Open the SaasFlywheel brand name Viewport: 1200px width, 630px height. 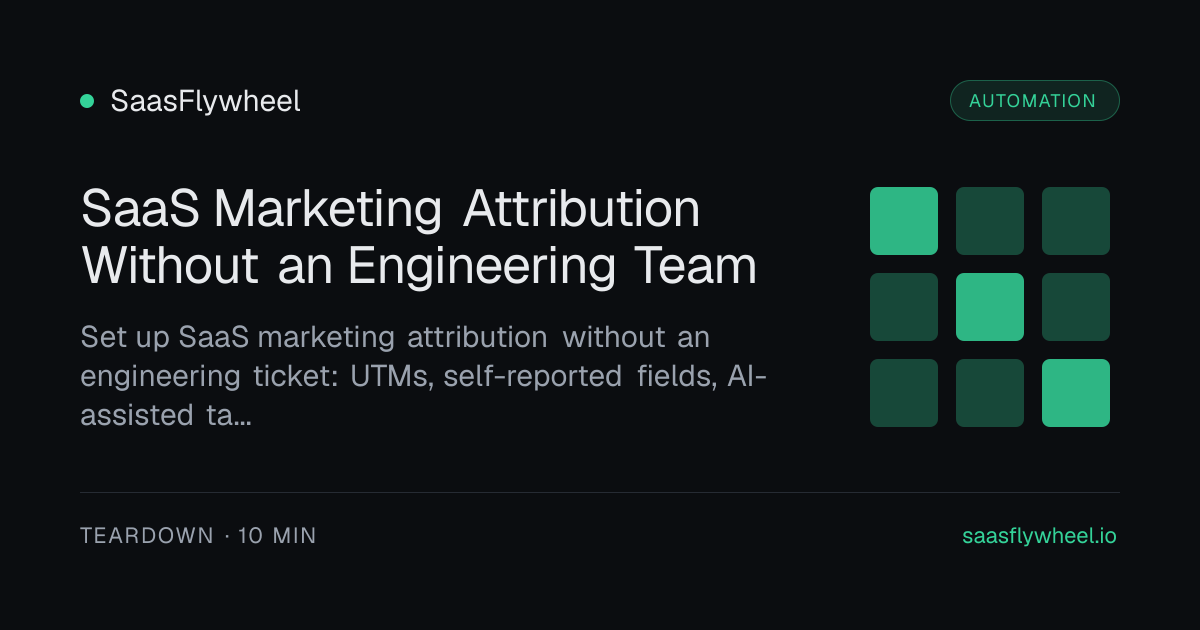[205, 101]
